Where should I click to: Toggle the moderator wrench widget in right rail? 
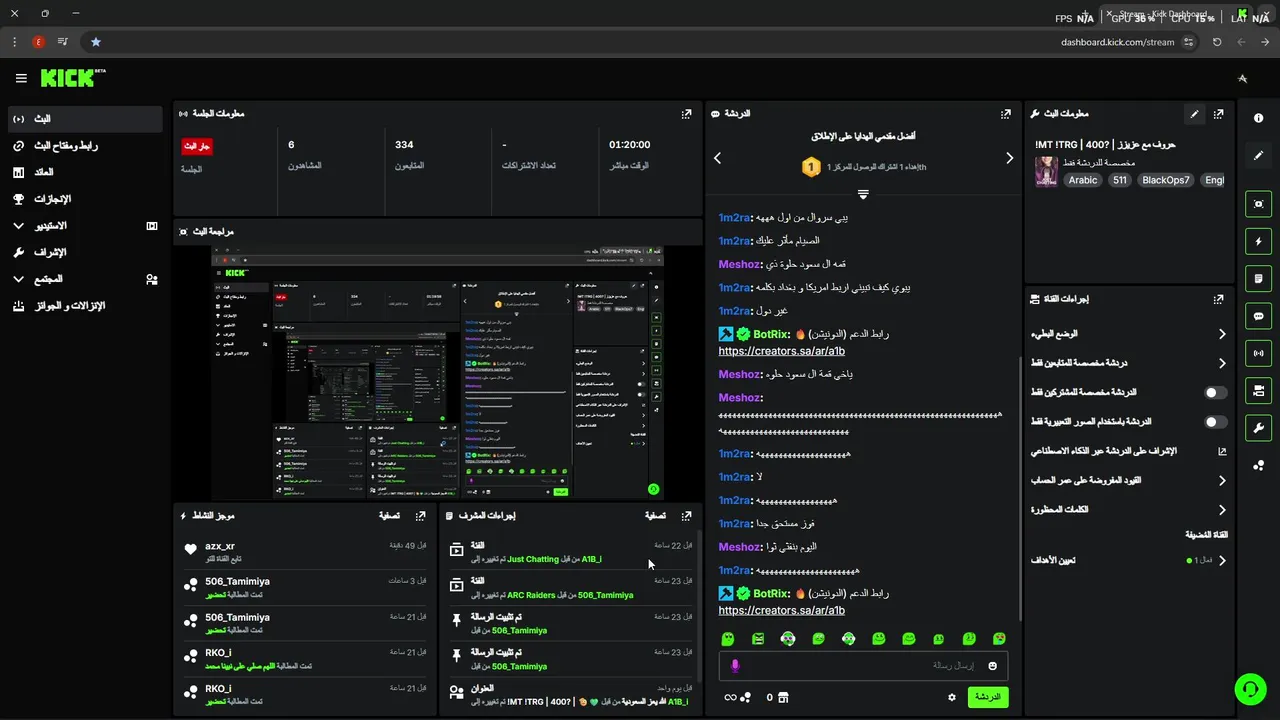[x=1258, y=428]
